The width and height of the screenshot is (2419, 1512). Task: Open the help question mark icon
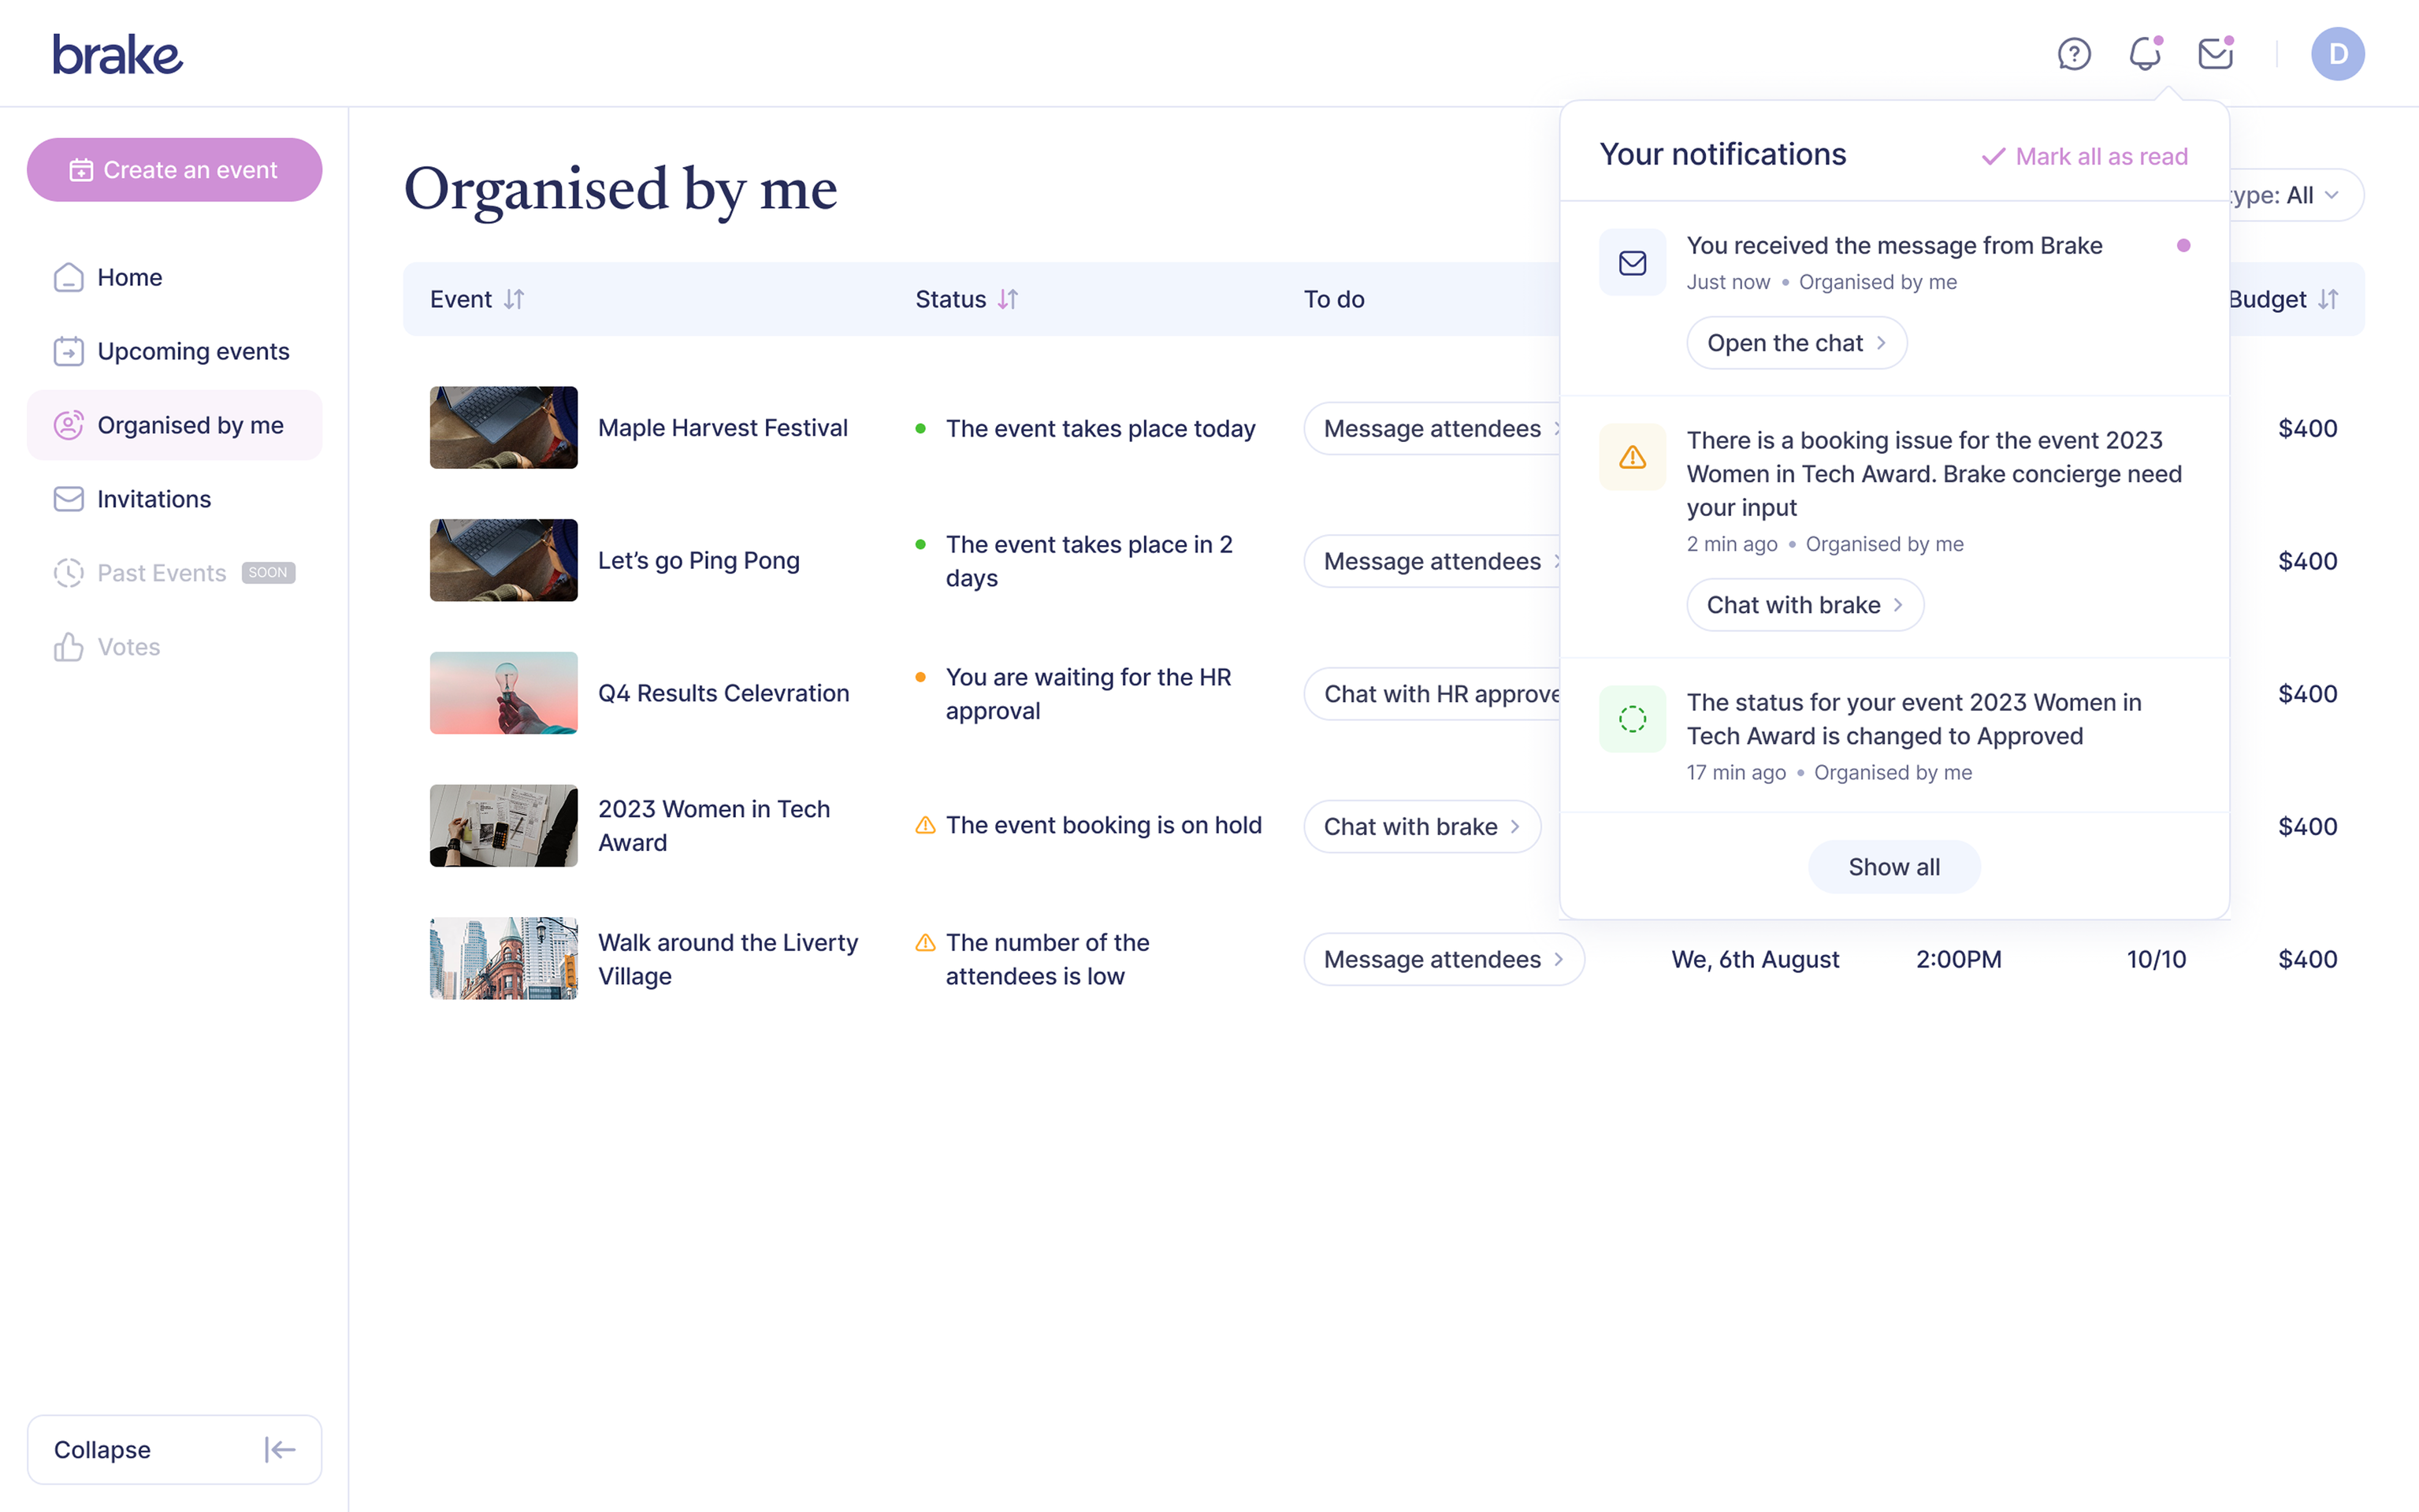(2074, 54)
